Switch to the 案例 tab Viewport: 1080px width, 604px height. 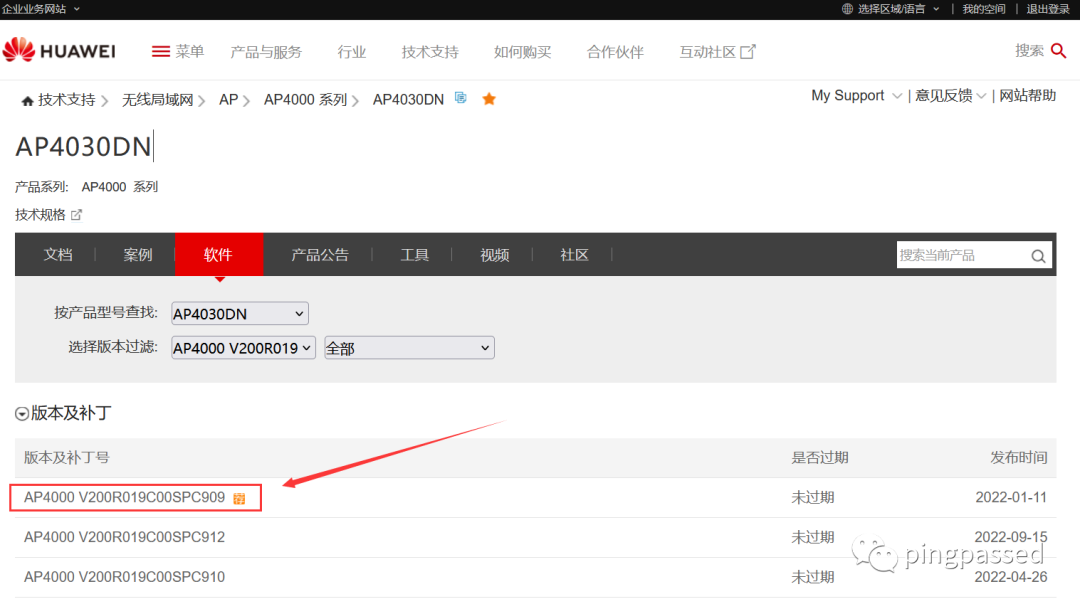point(138,255)
